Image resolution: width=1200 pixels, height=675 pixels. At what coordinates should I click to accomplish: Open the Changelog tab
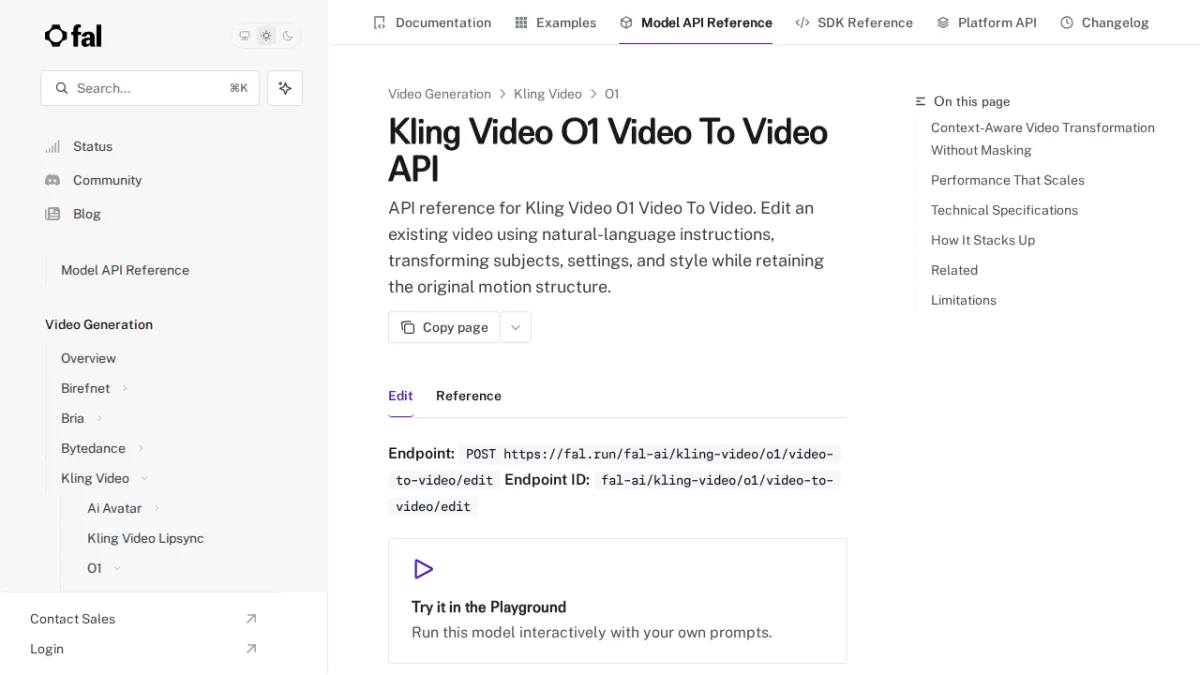click(1104, 22)
